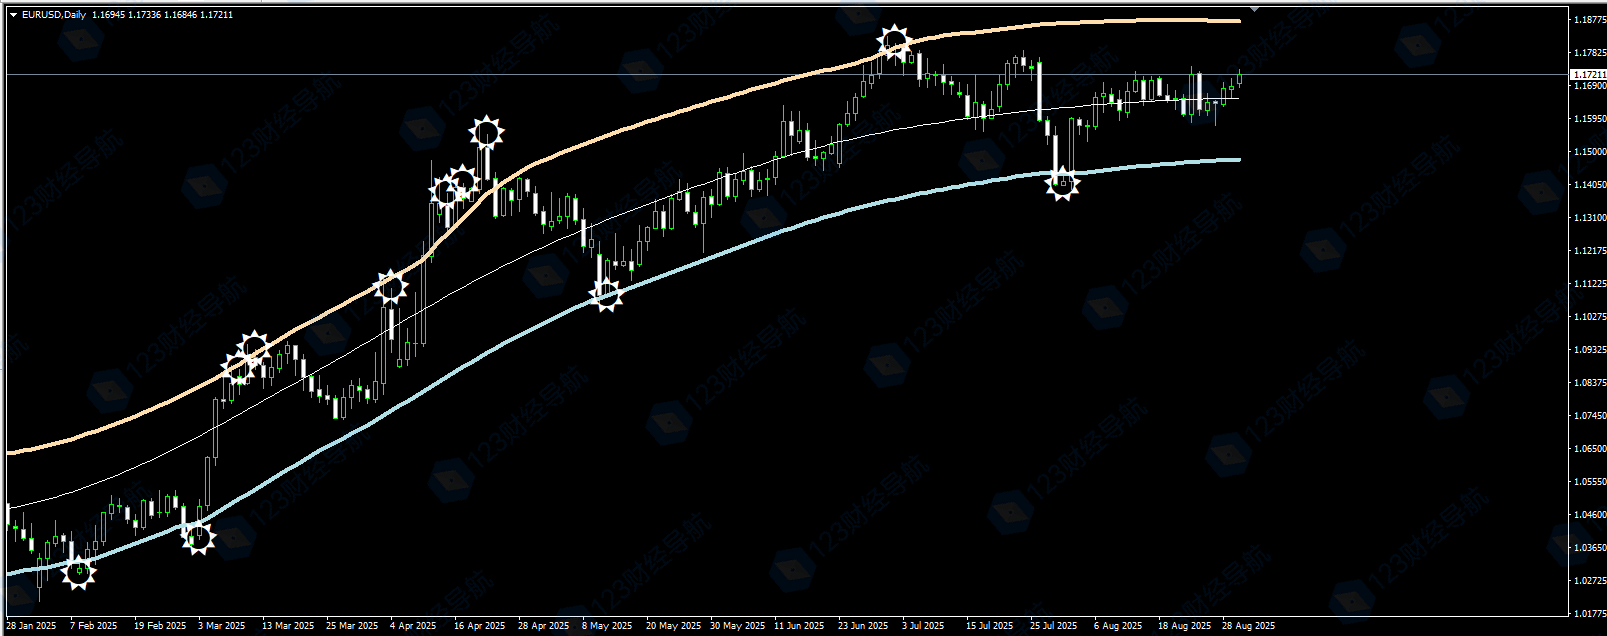Select the sun marker at the late-June price peak
The image size is (1607, 636).
click(x=893, y=43)
